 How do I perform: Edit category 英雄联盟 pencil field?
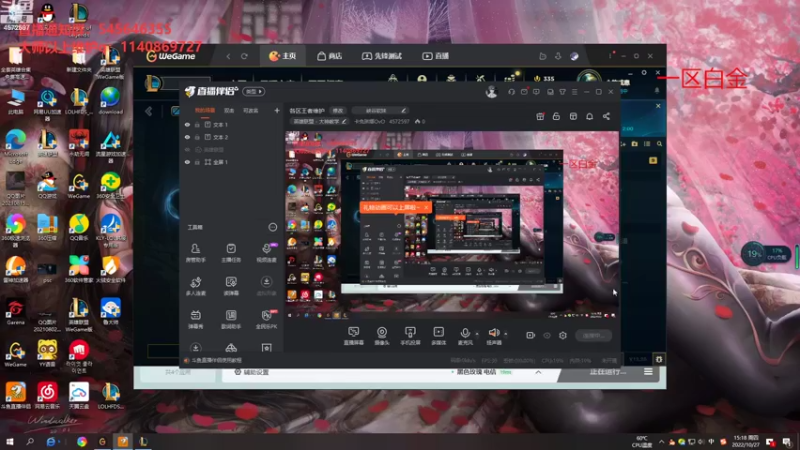(x=319, y=121)
